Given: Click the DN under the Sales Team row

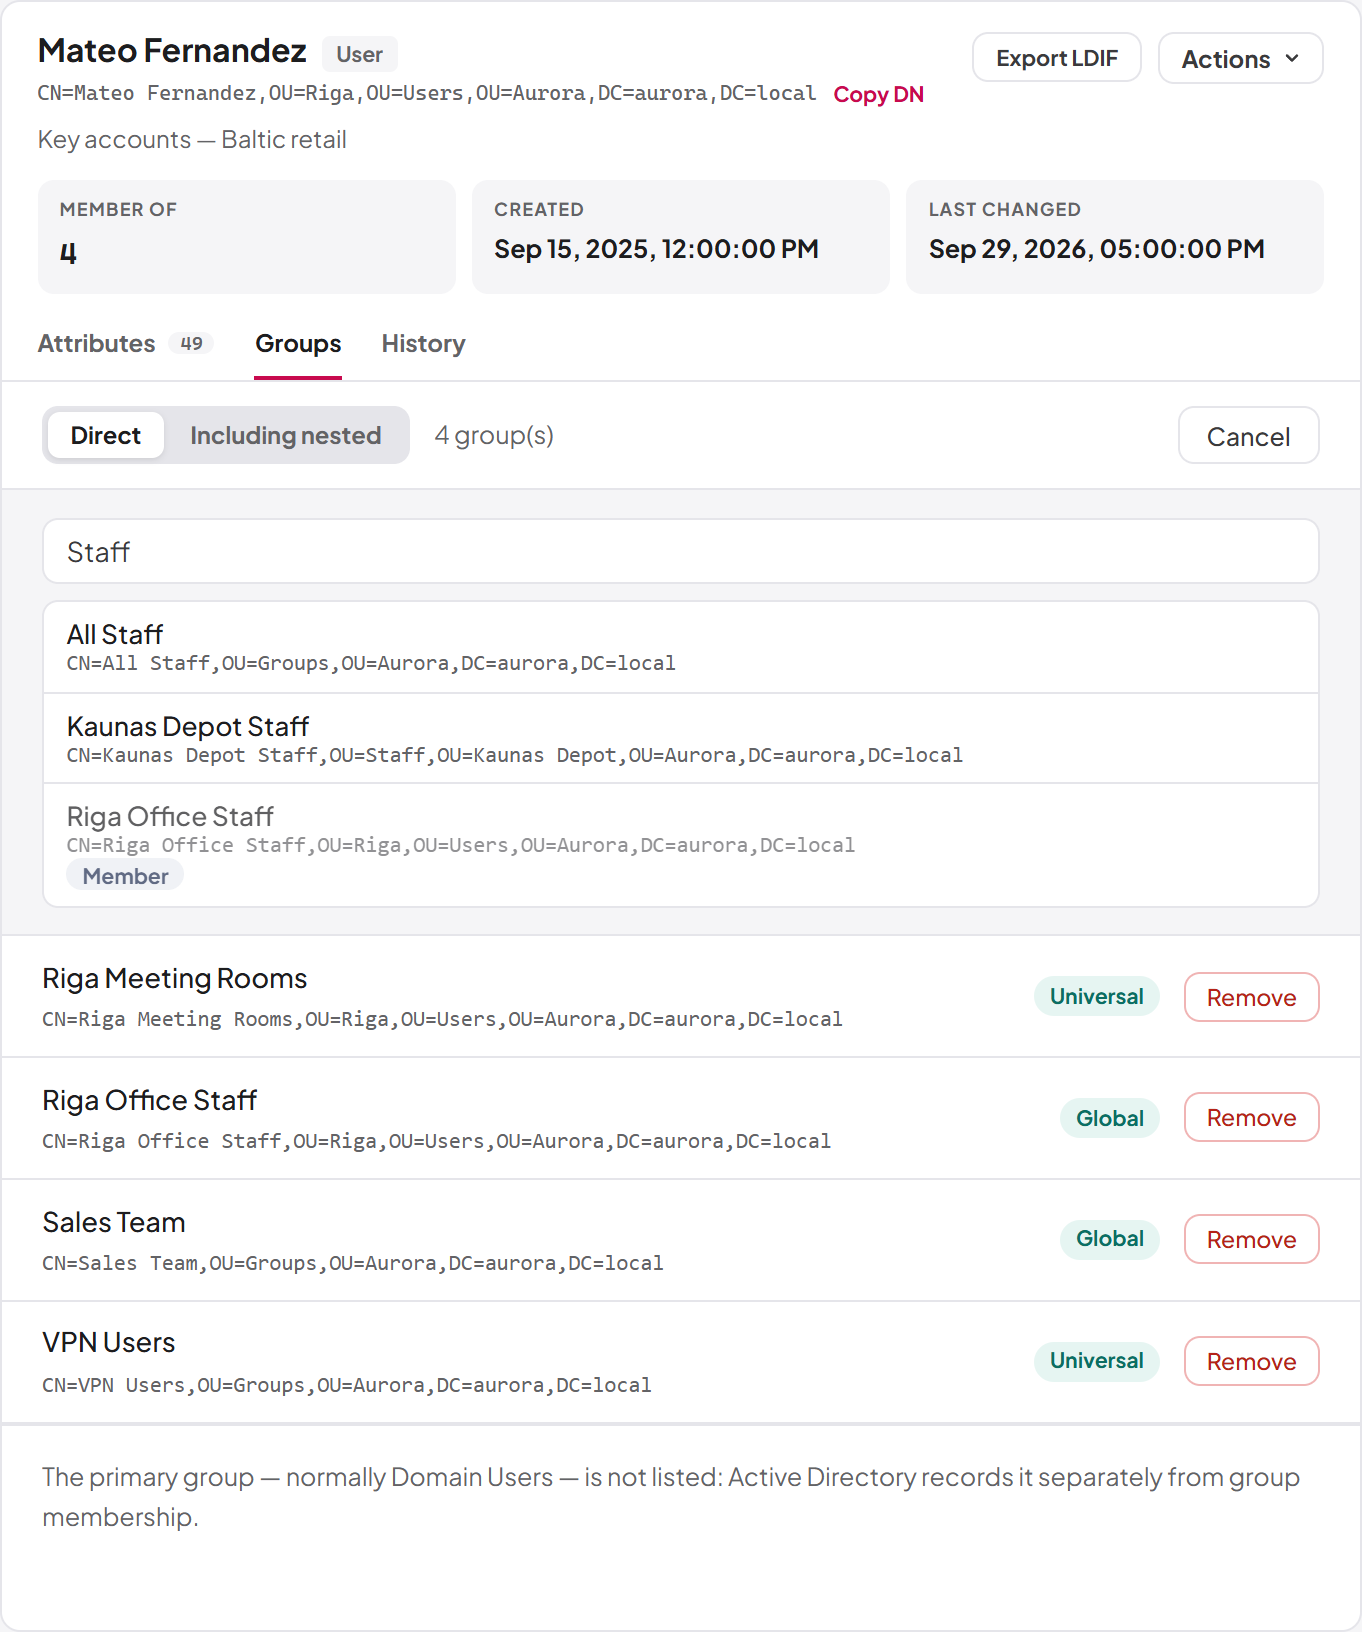Looking at the screenshot, I should point(353,1263).
